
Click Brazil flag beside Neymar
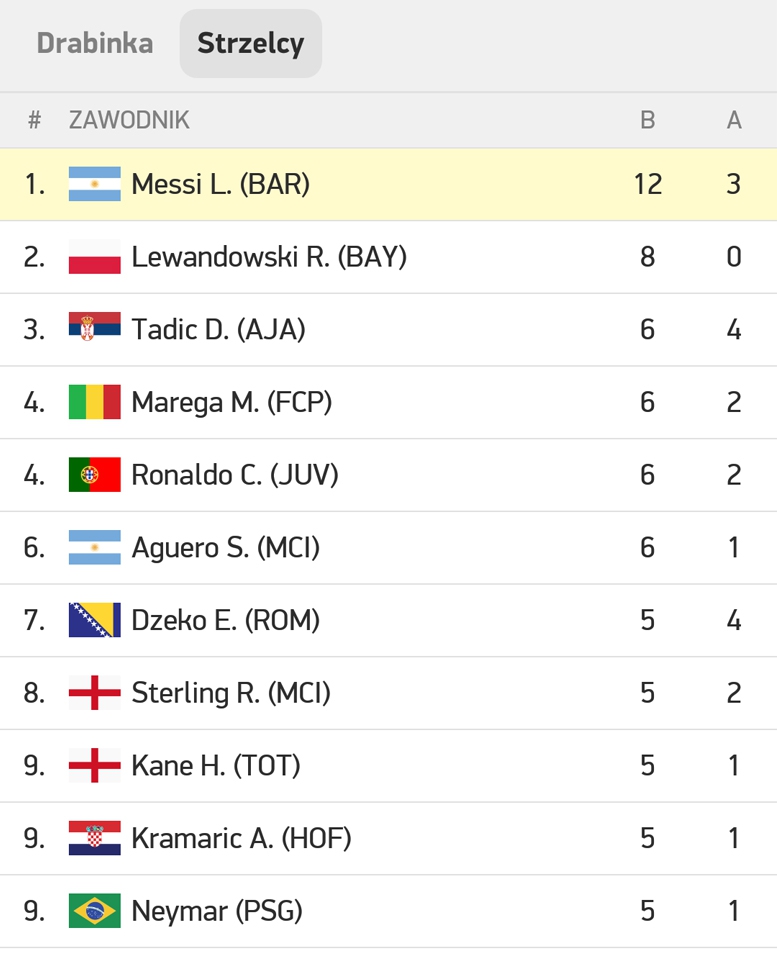[94, 911]
